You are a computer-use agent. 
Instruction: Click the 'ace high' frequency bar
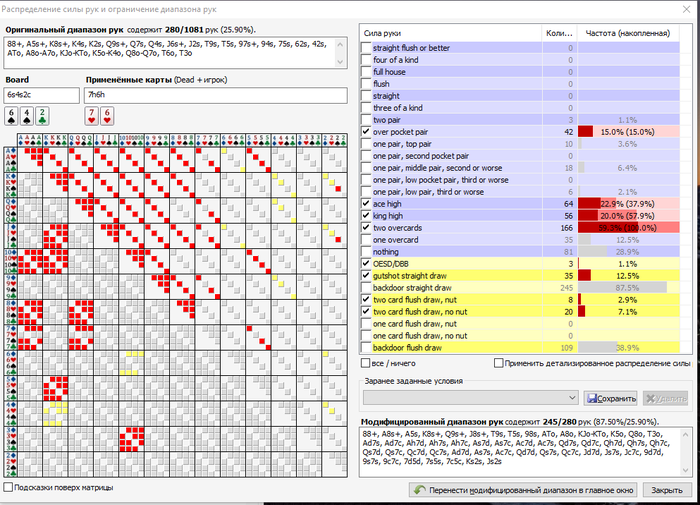[629, 204]
